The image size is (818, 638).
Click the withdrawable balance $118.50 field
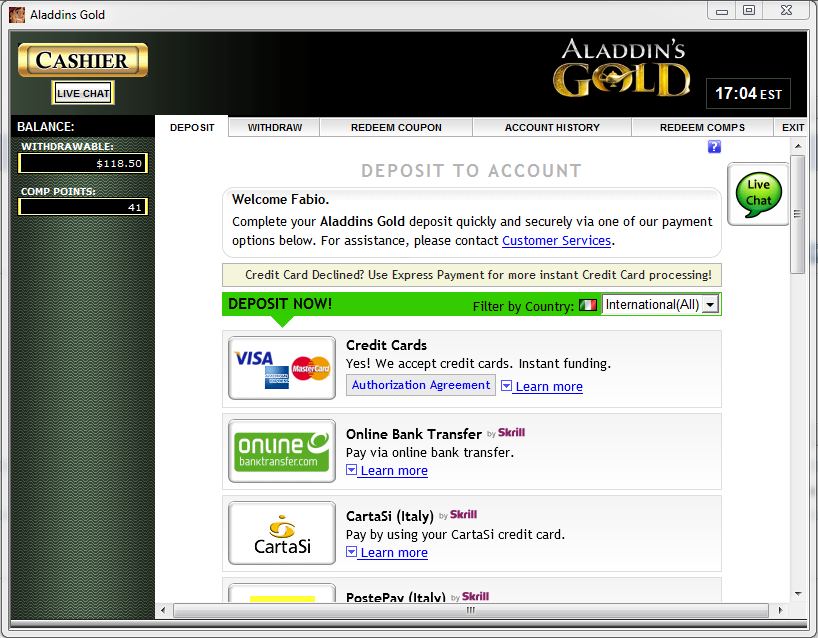[x=83, y=163]
